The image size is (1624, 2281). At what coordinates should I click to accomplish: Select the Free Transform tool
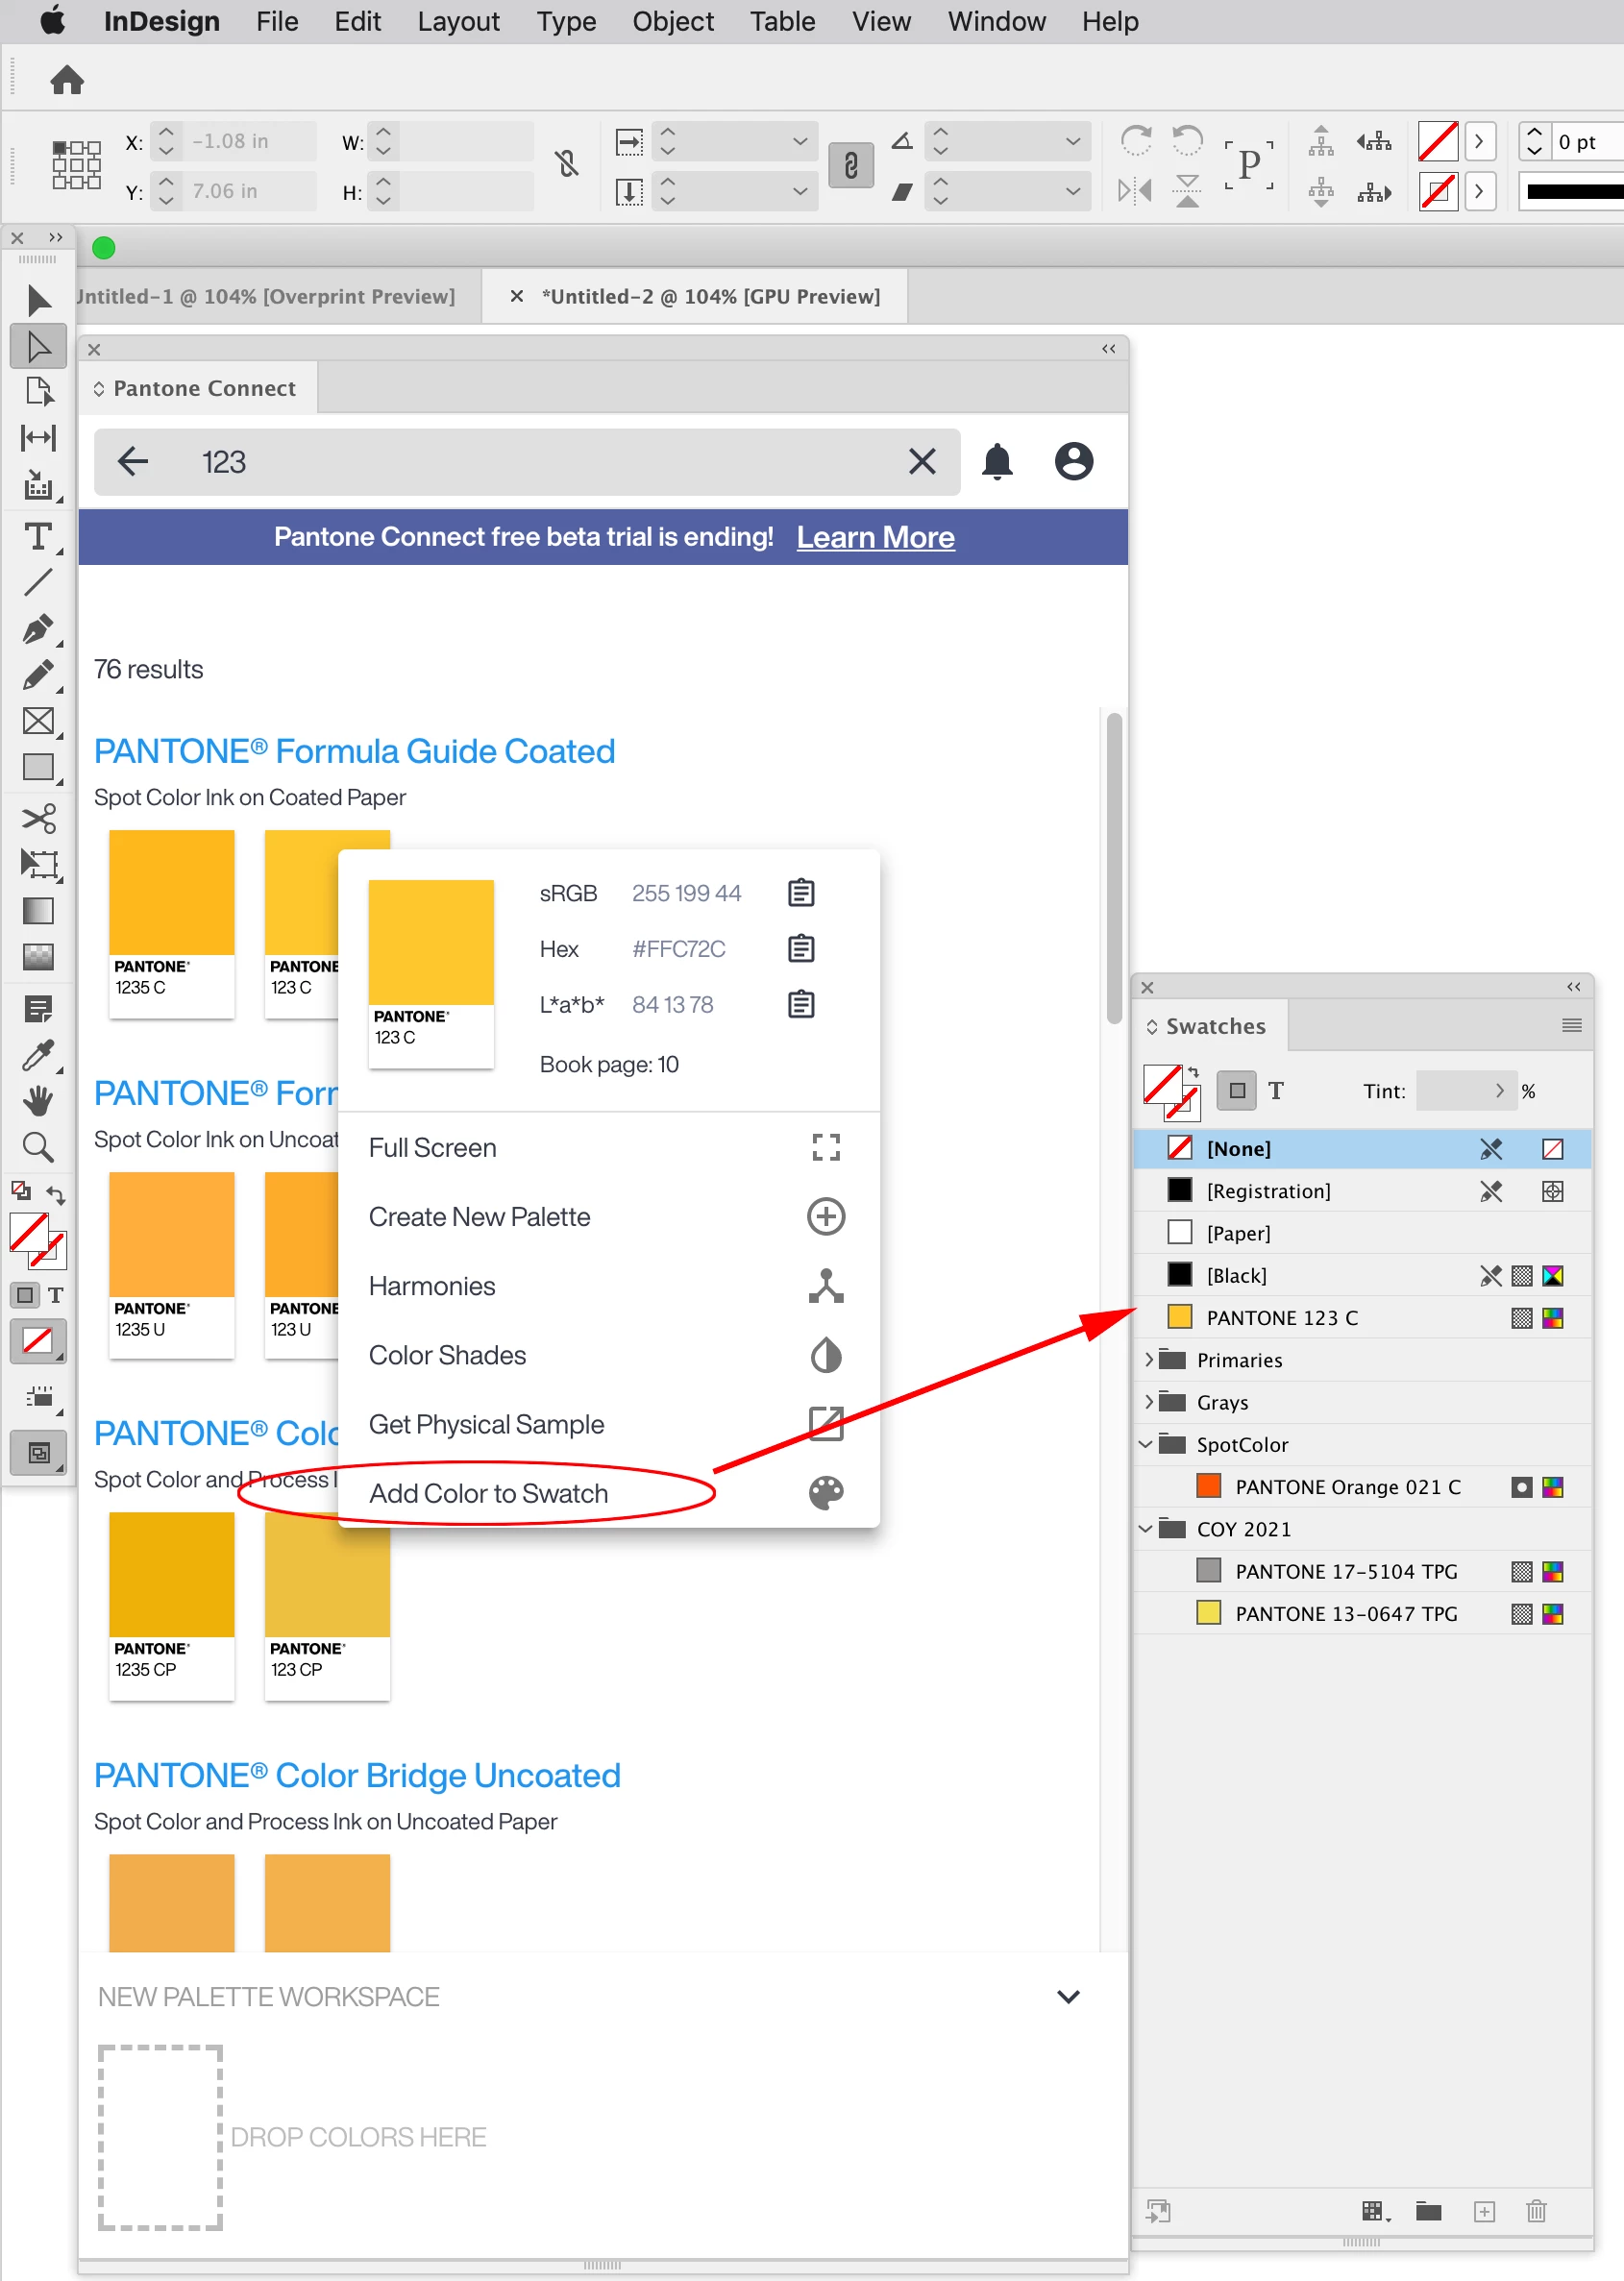click(x=38, y=864)
